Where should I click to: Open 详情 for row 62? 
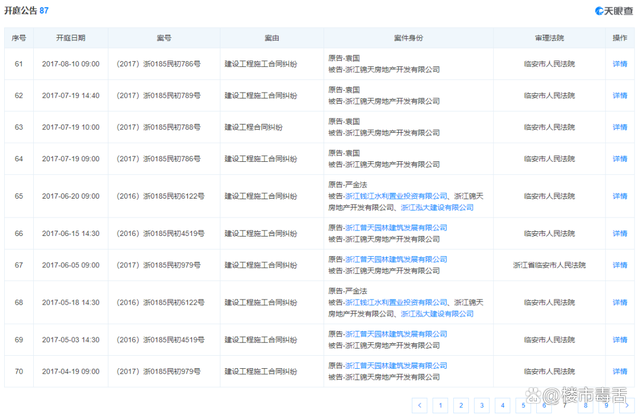[620, 95]
